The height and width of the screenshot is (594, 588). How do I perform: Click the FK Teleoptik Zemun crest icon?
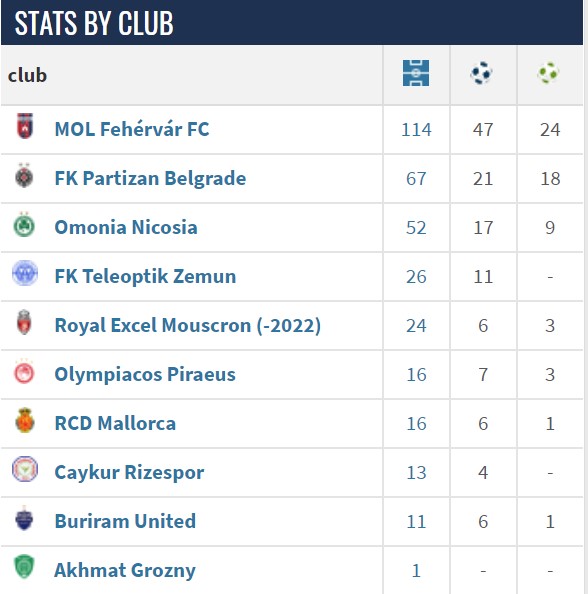(25, 273)
